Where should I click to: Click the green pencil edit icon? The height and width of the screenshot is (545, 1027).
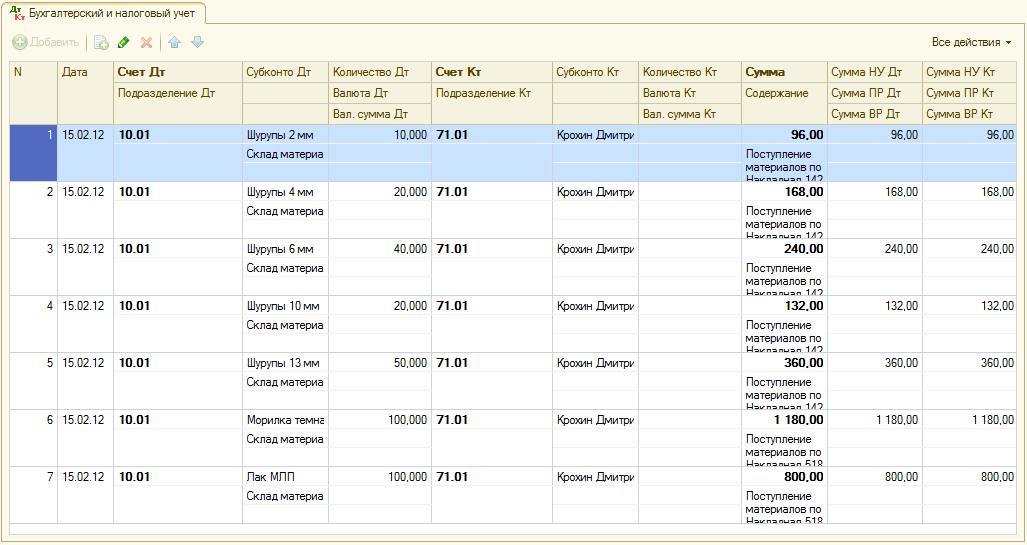click(x=123, y=43)
